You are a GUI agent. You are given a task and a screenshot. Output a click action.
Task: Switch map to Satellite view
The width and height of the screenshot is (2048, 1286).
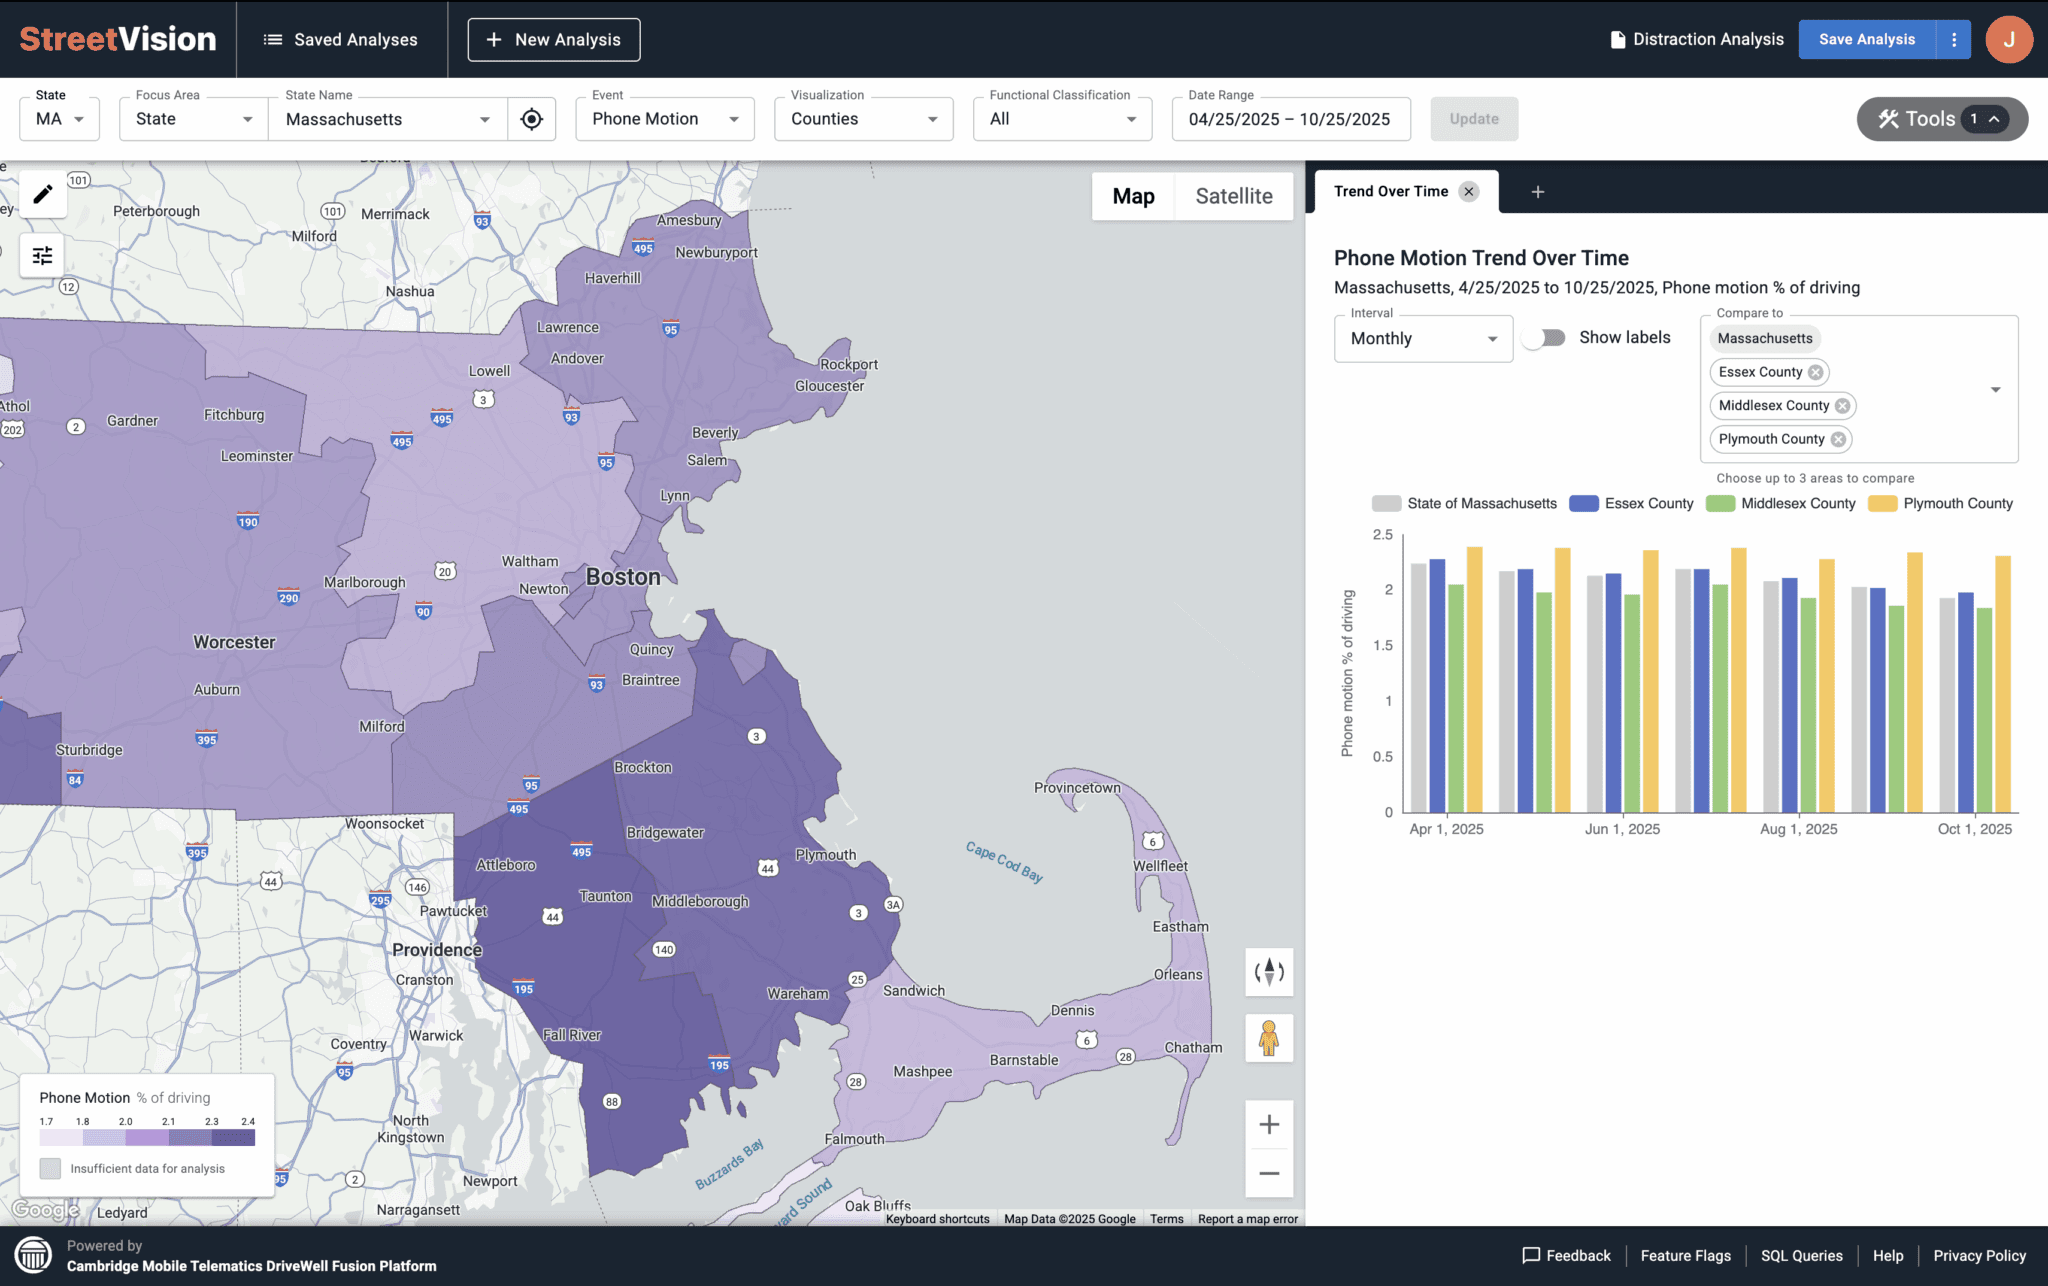click(1234, 196)
